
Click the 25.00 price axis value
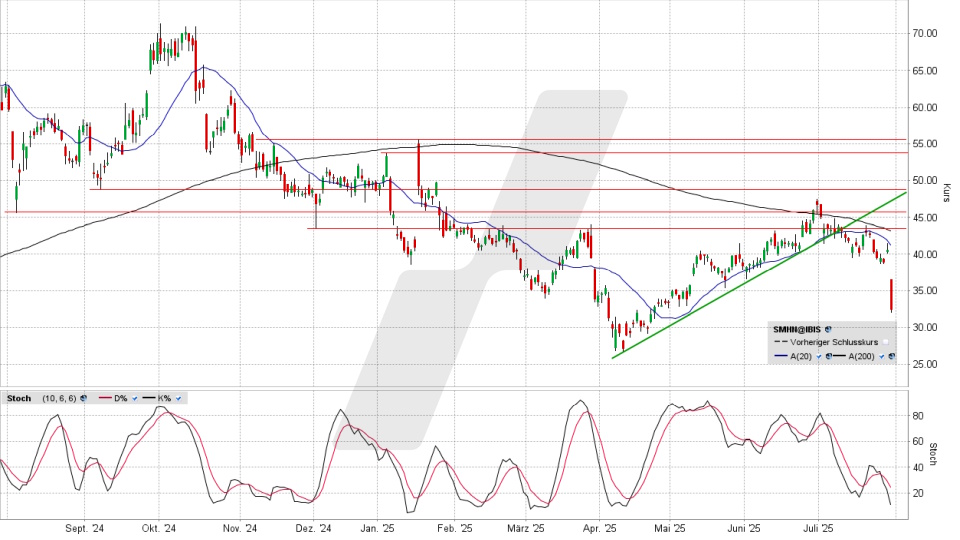tap(924, 364)
